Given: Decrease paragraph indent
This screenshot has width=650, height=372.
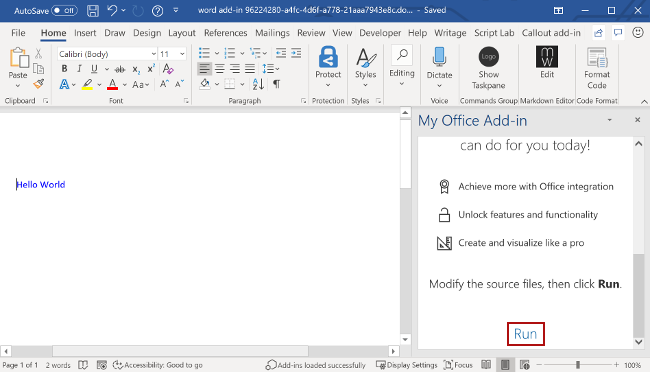Looking at the screenshot, I should point(281,53).
